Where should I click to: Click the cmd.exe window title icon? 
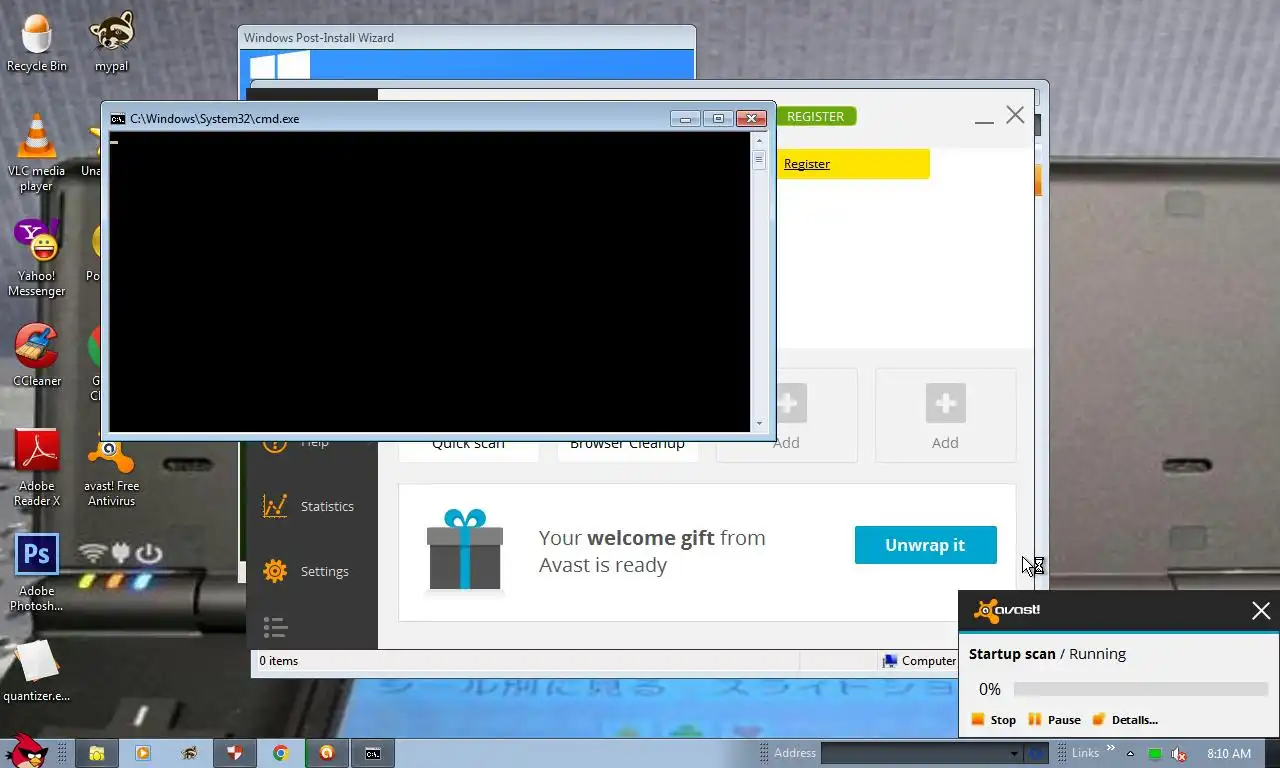[x=118, y=118]
